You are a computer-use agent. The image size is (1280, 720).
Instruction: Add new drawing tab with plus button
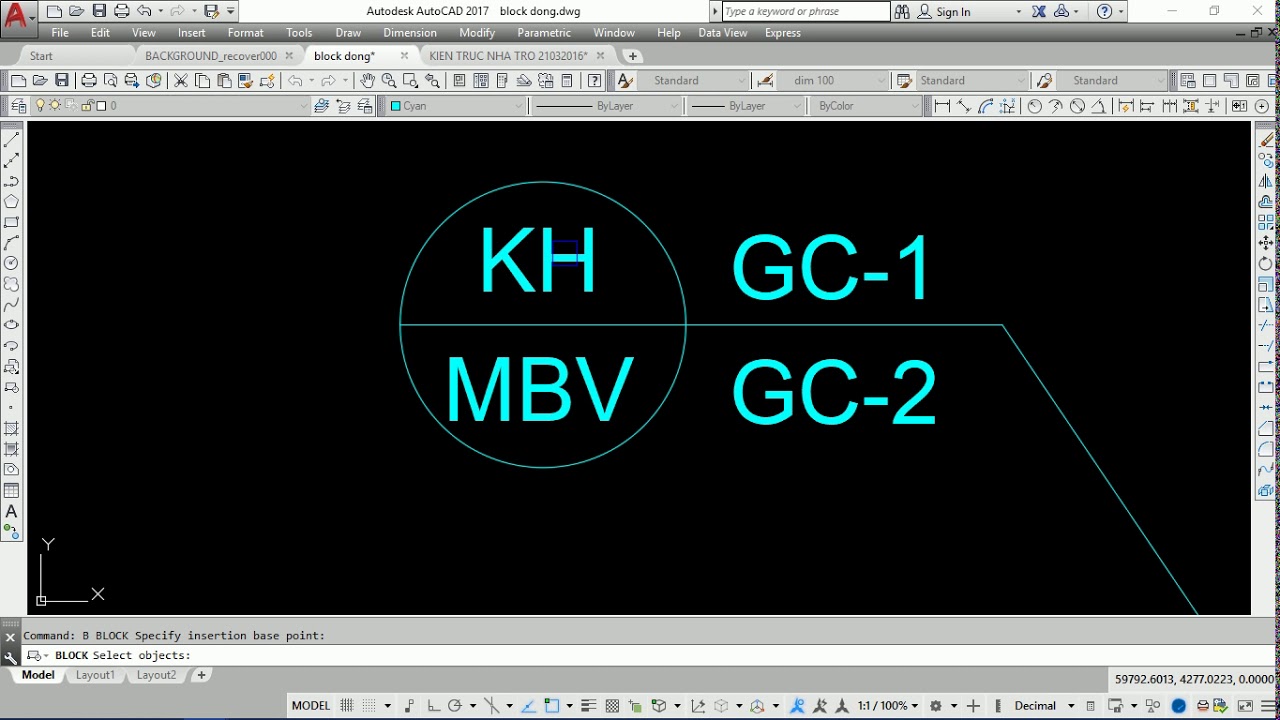632,56
